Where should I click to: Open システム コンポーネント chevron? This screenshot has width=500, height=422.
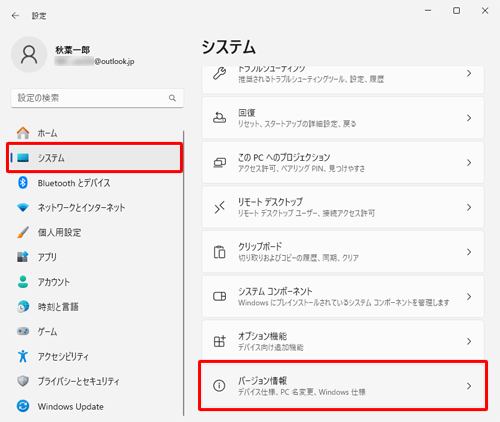click(x=469, y=296)
